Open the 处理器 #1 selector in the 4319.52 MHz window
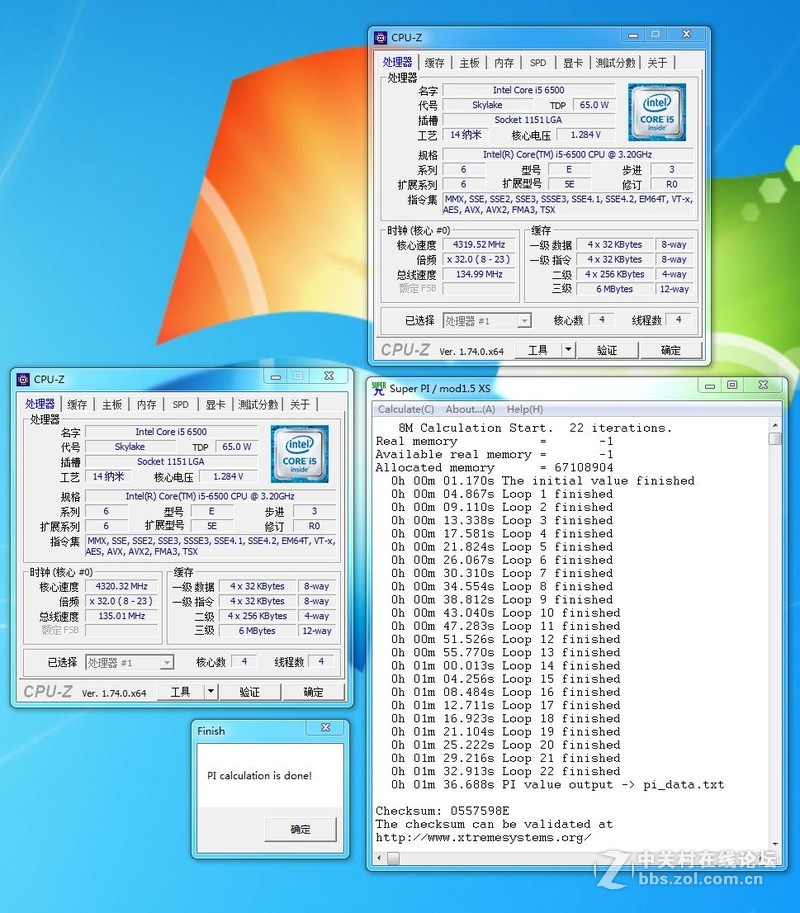The image size is (800, 913). pos(487,321)
